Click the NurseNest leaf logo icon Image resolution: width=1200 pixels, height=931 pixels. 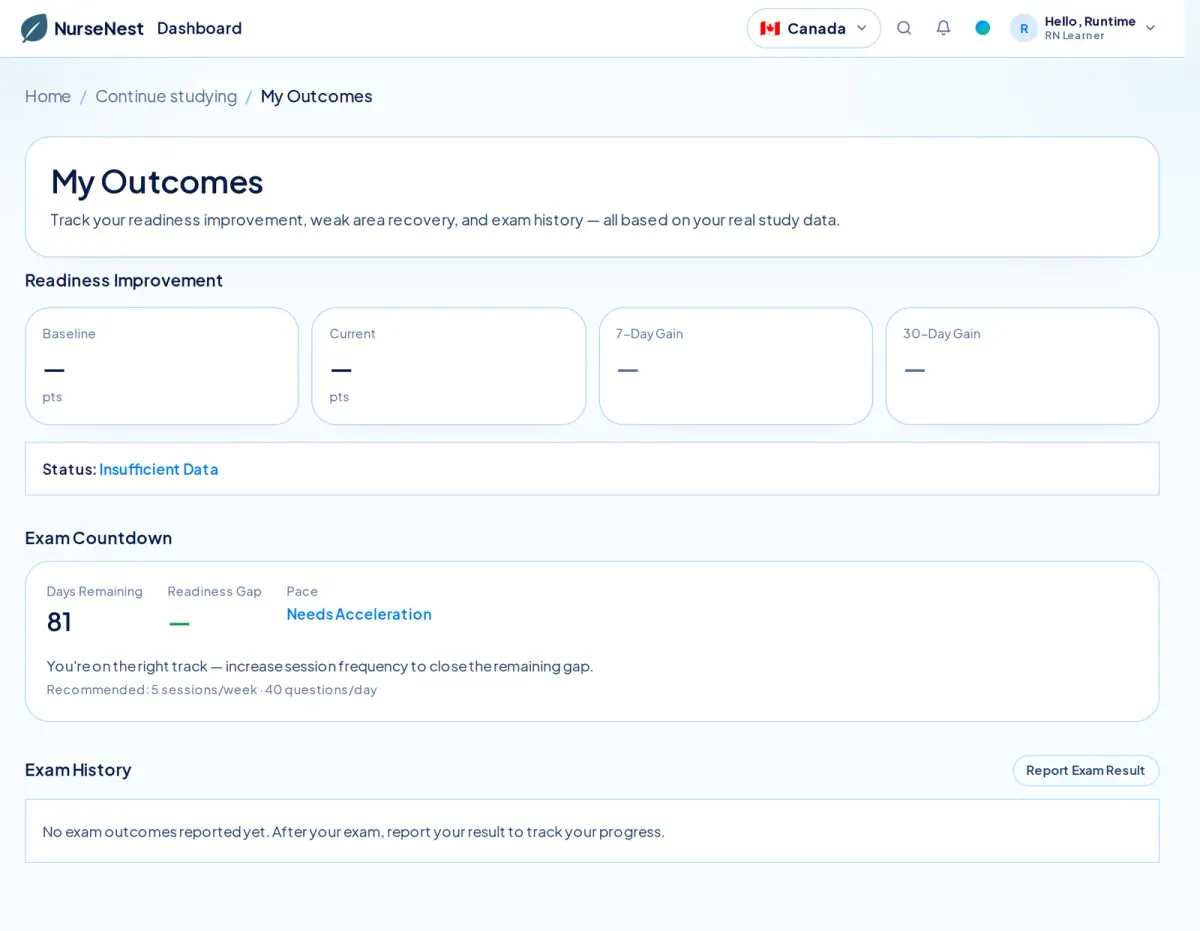[x=34, y=28]
